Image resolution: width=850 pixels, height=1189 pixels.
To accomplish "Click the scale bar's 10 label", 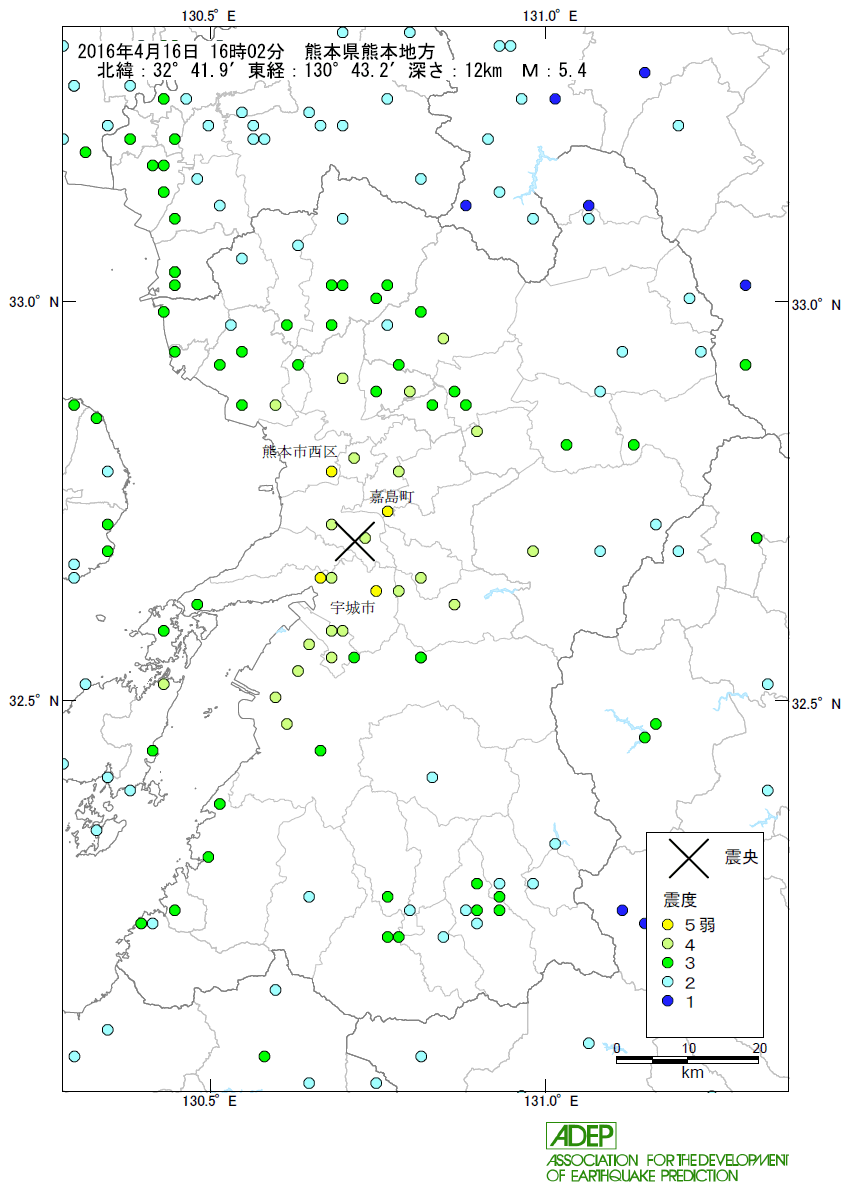I will (x=688, y=1048).
